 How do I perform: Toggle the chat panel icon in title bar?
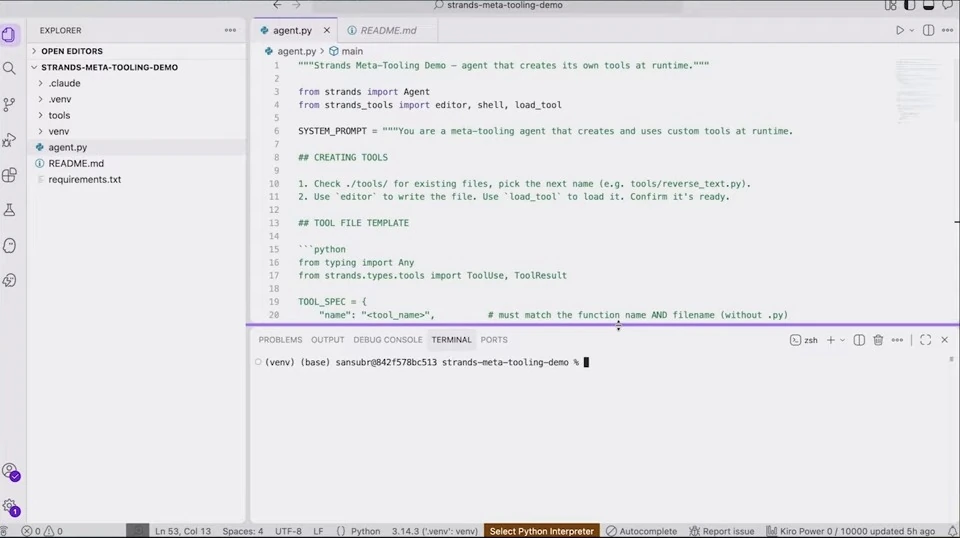click(948, 6)
